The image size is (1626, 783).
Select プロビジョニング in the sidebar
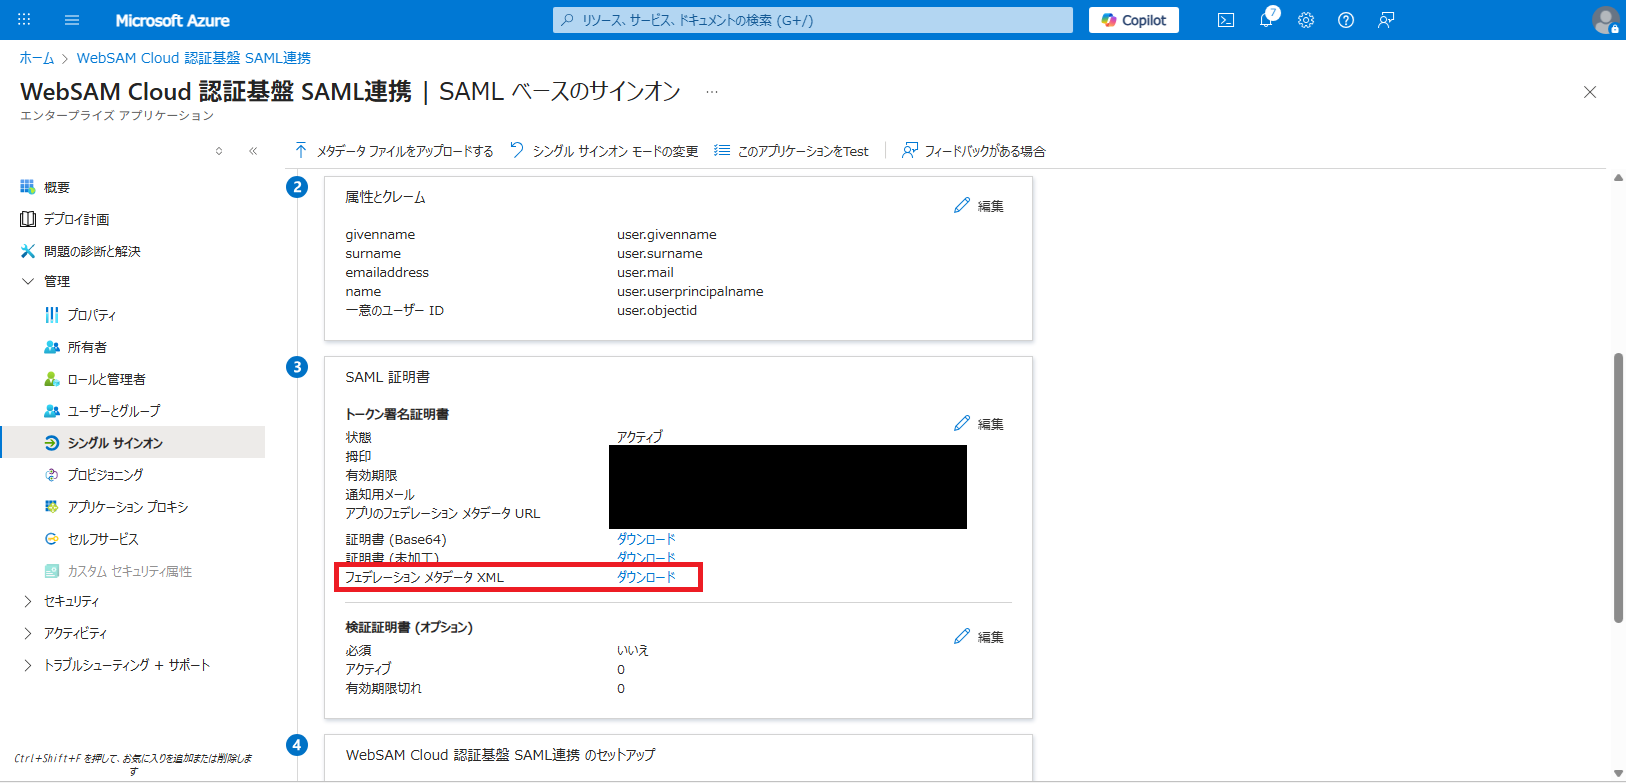(x=105, y=475)
